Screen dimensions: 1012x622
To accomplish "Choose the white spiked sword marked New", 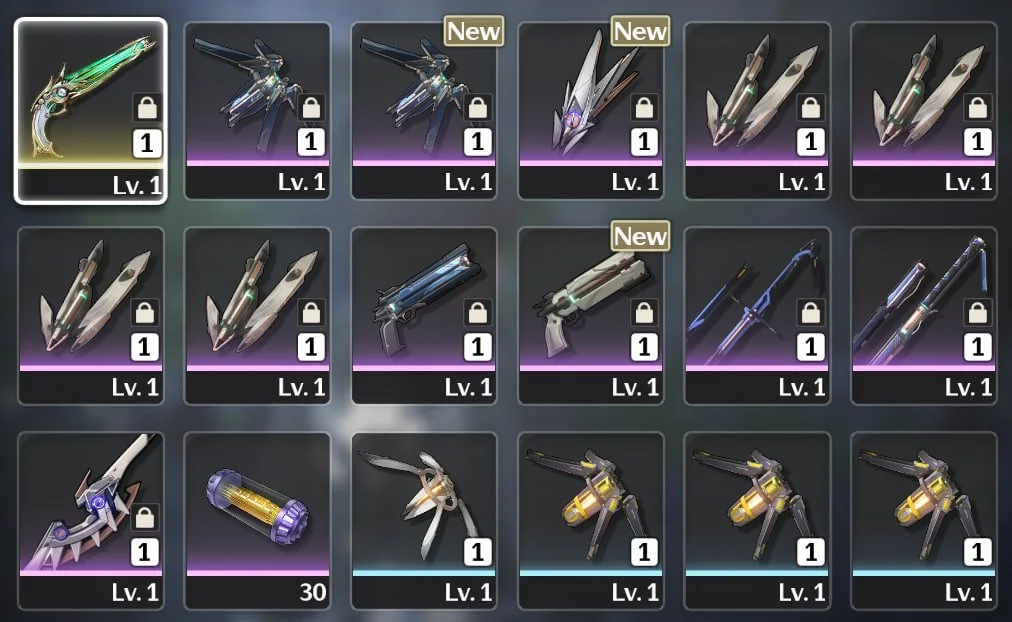I will [x=591, y=110].
